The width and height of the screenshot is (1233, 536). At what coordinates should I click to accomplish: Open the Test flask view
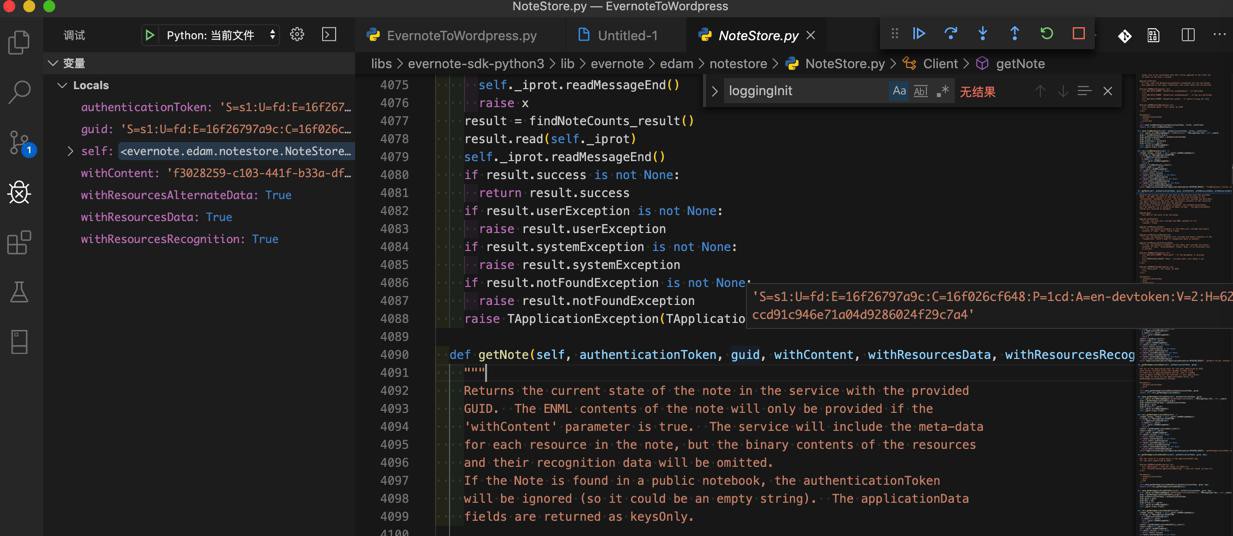tap(19, 292)
